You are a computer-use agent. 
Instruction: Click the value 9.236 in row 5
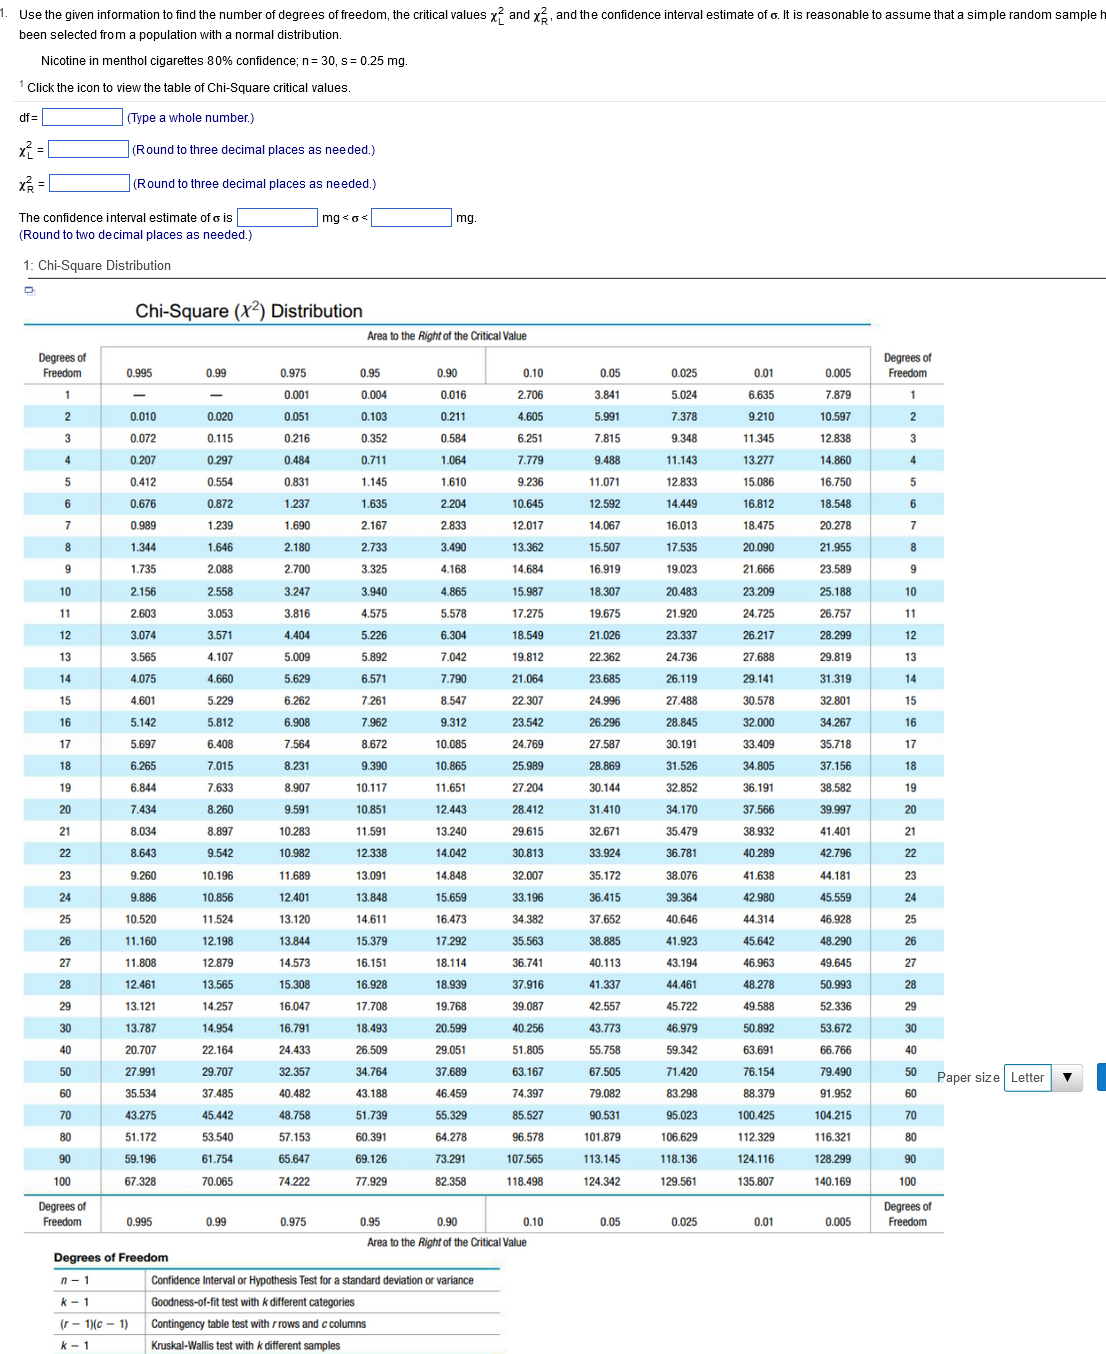pyautogui.click(x=530, y=482)
